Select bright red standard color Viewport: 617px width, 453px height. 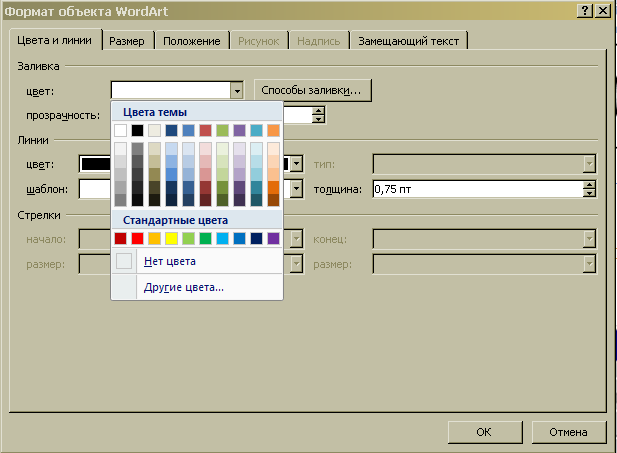pyautogui.click(x=137, y=238)
